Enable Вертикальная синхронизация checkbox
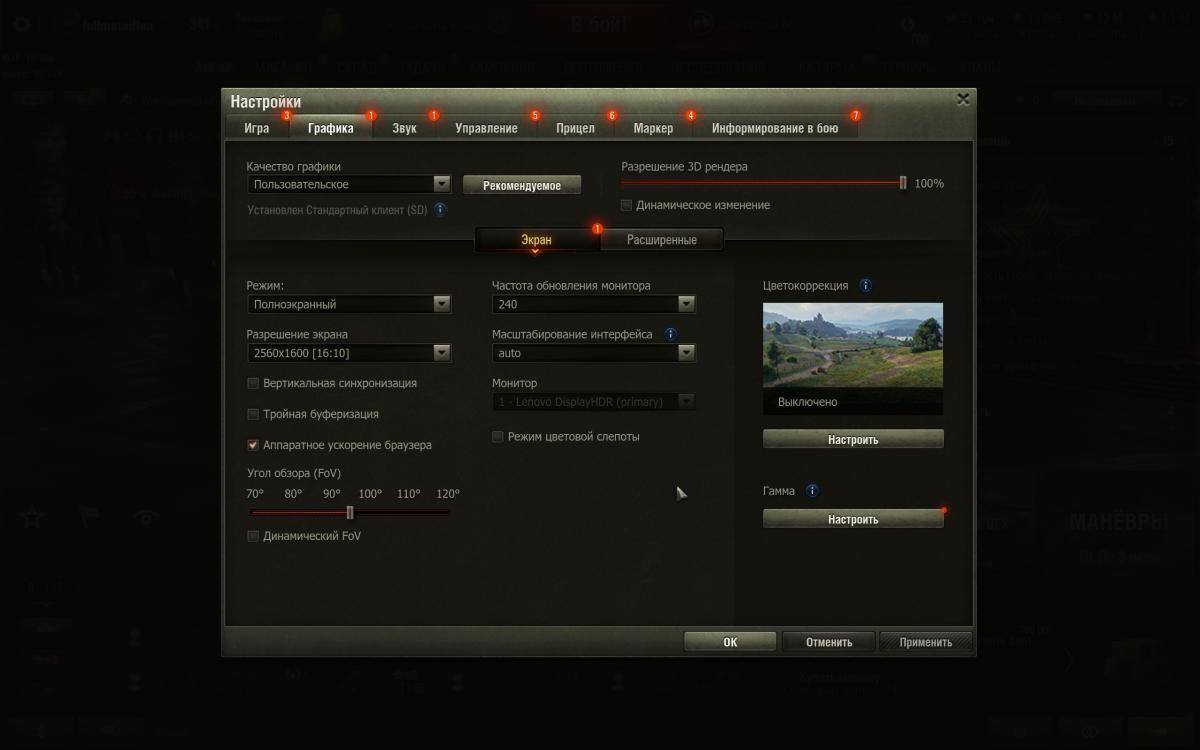The width and height of the screenshot is (1200, 750). coord(253,383)
